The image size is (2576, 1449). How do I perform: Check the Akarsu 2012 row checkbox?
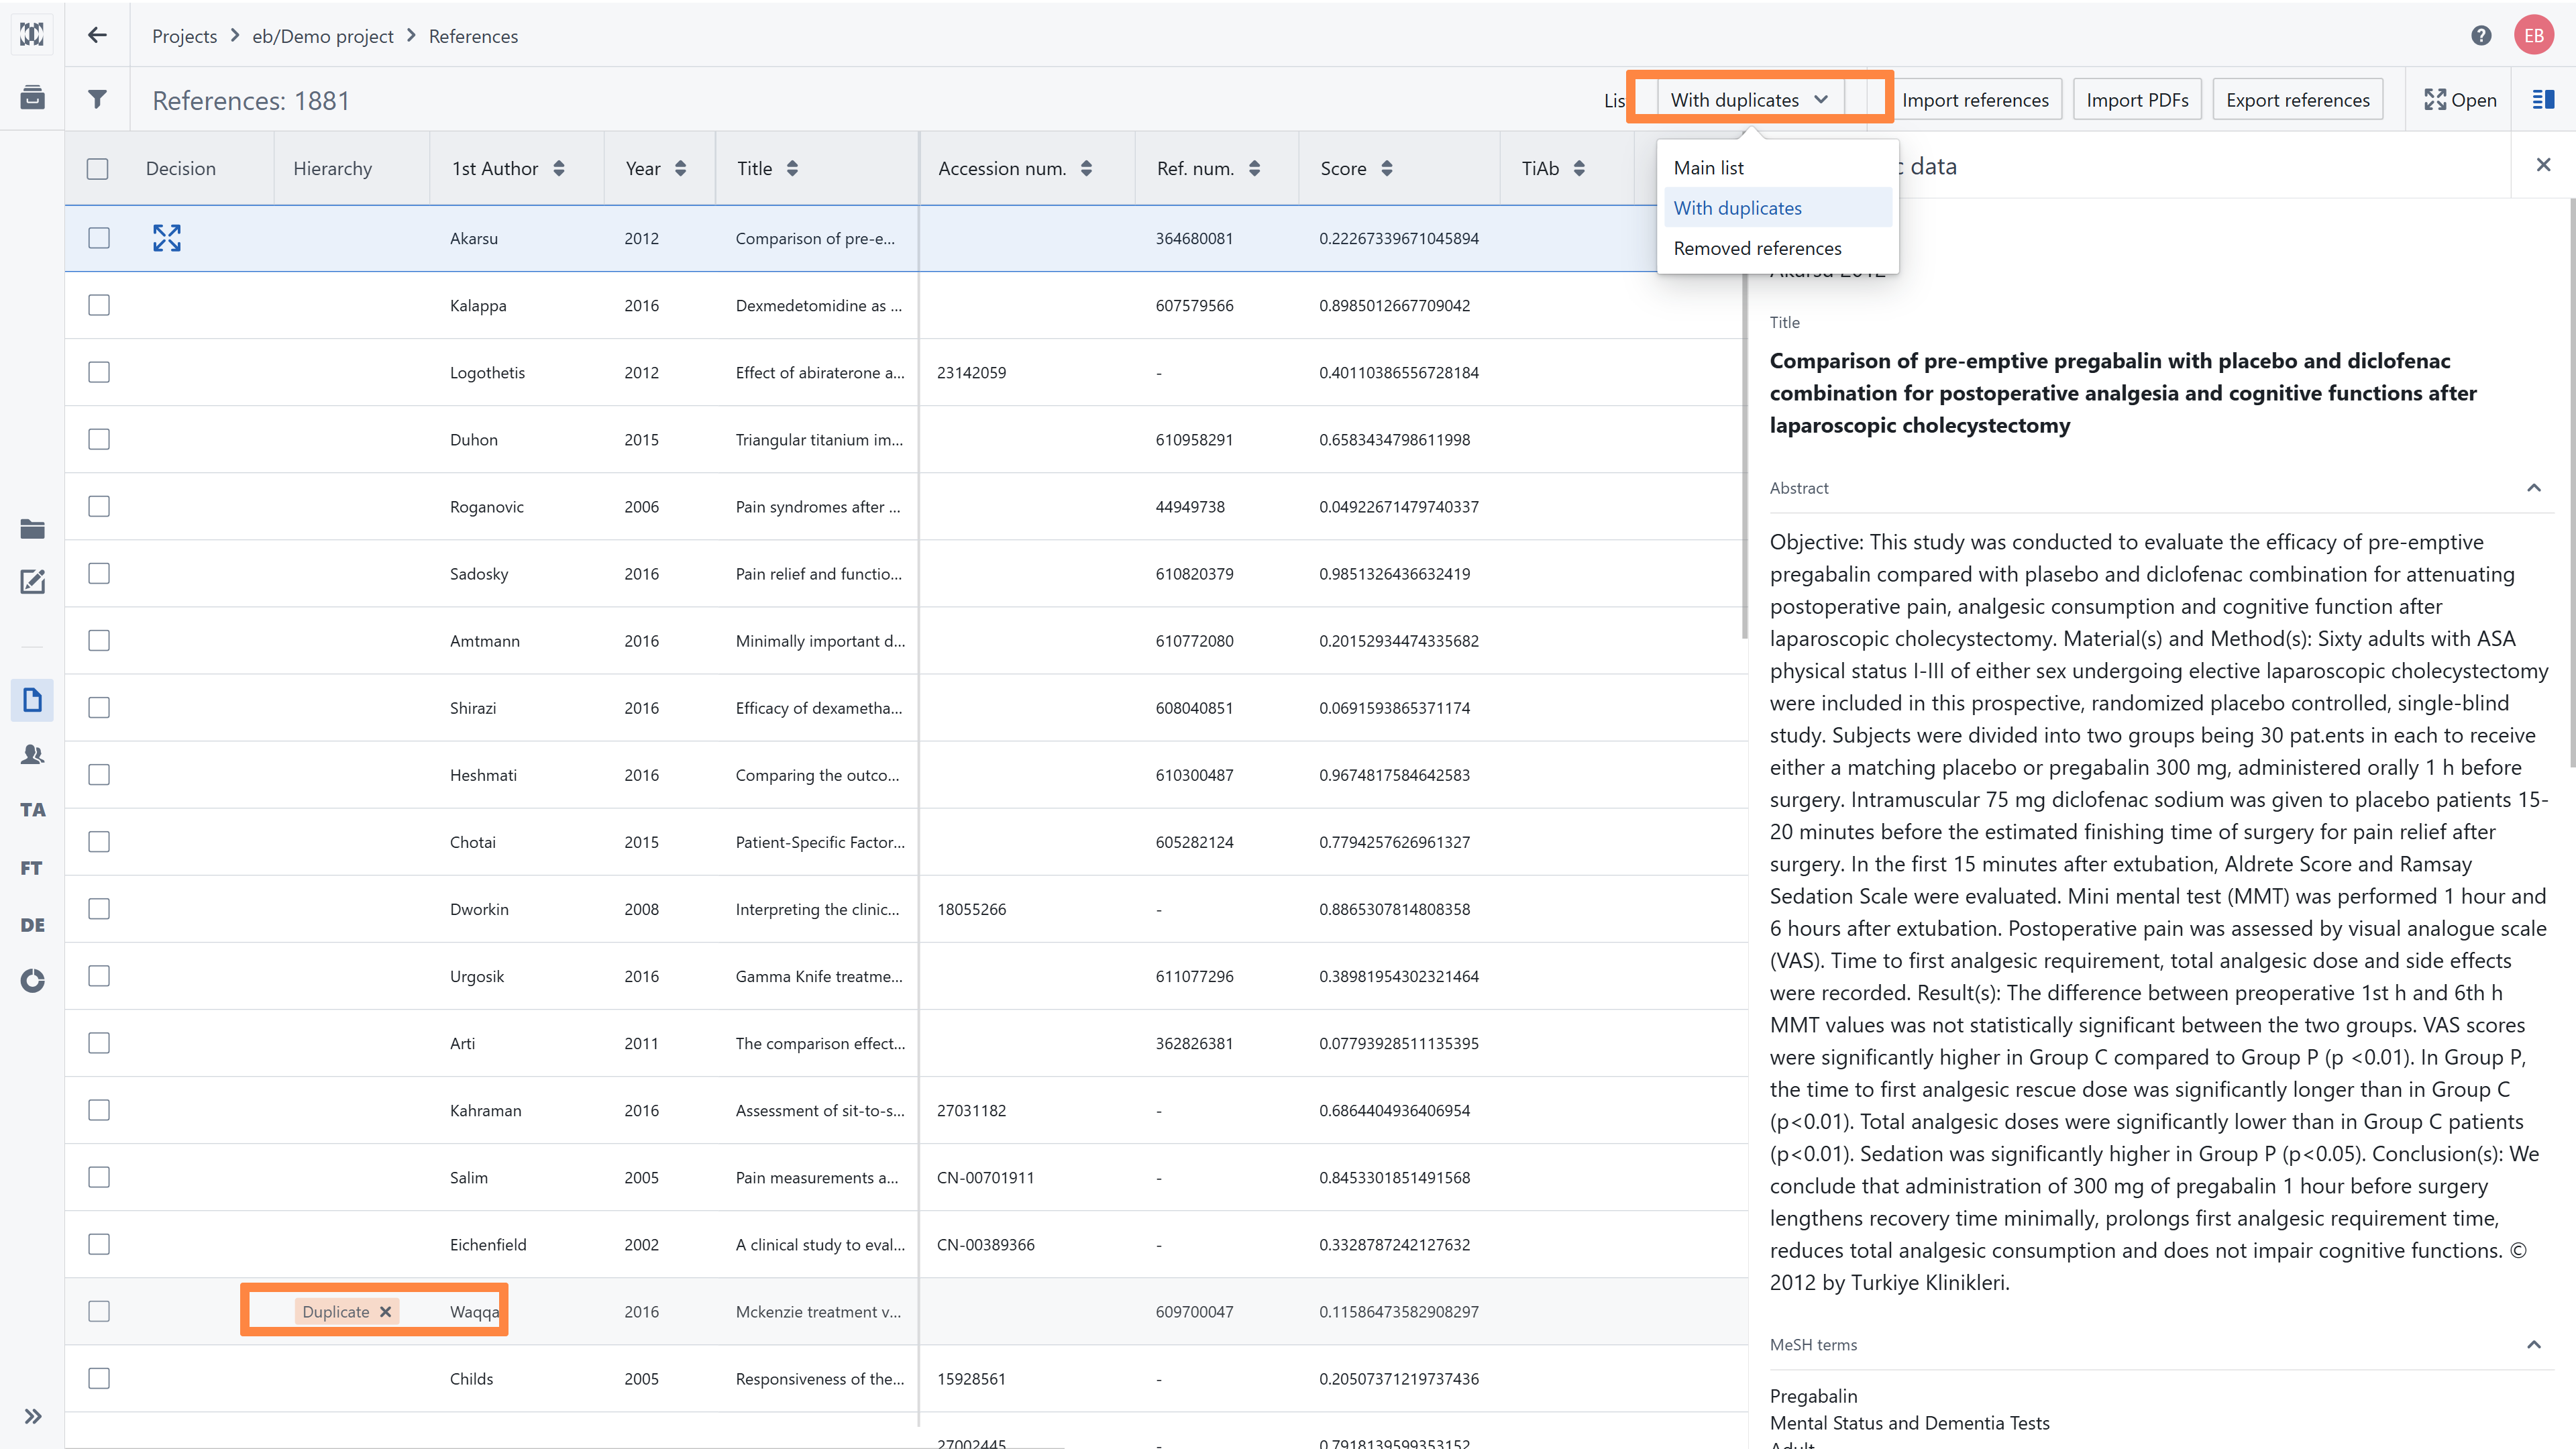(x=99, y=238)
